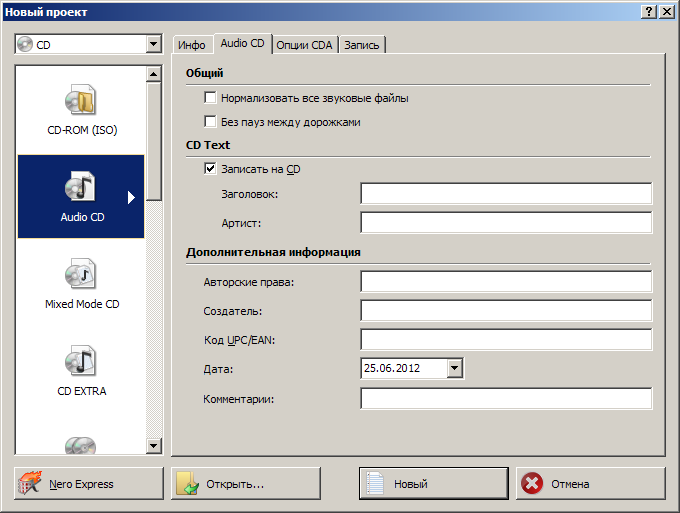Open the Запись tab
Viewport: 680px width, 513px height.
(x=362, y=45)
